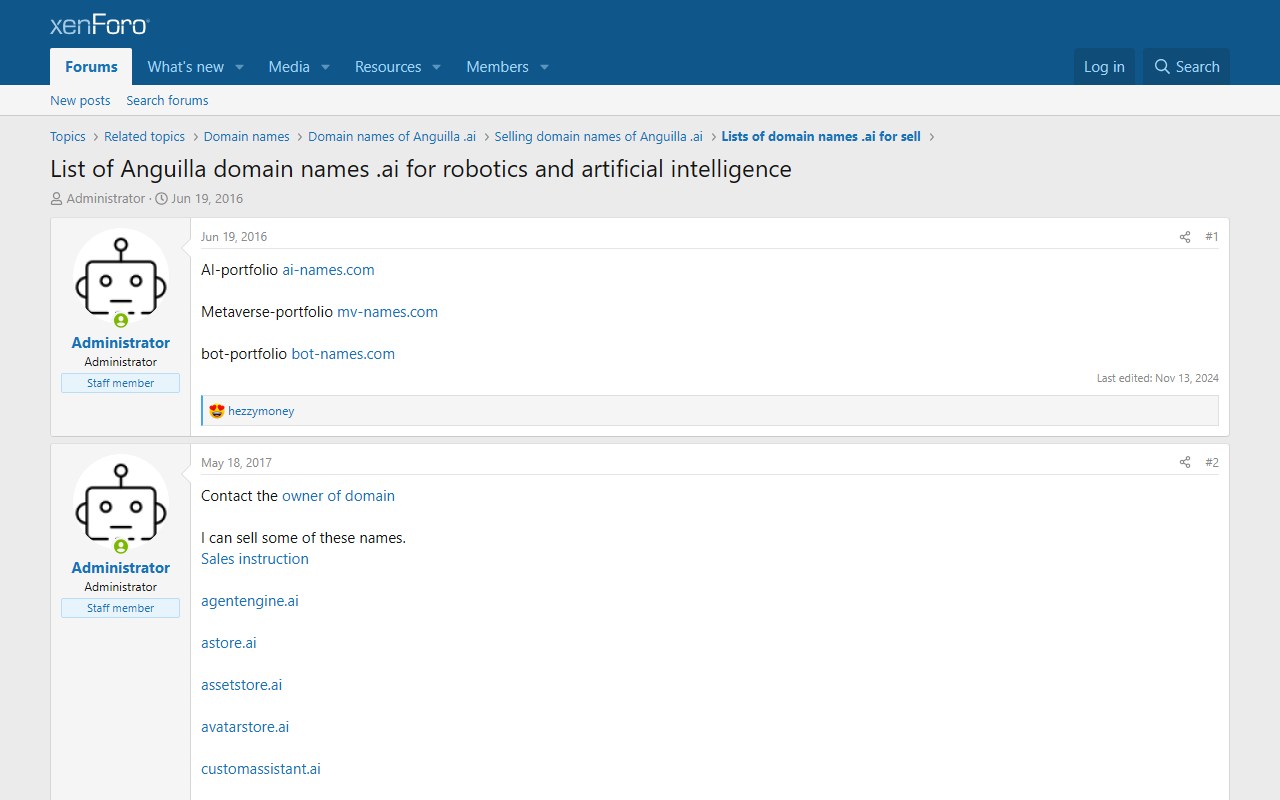Viewport: 1280px width, 800px height.
Task: Visit ai-names.com link
Action: click(328, 270)
